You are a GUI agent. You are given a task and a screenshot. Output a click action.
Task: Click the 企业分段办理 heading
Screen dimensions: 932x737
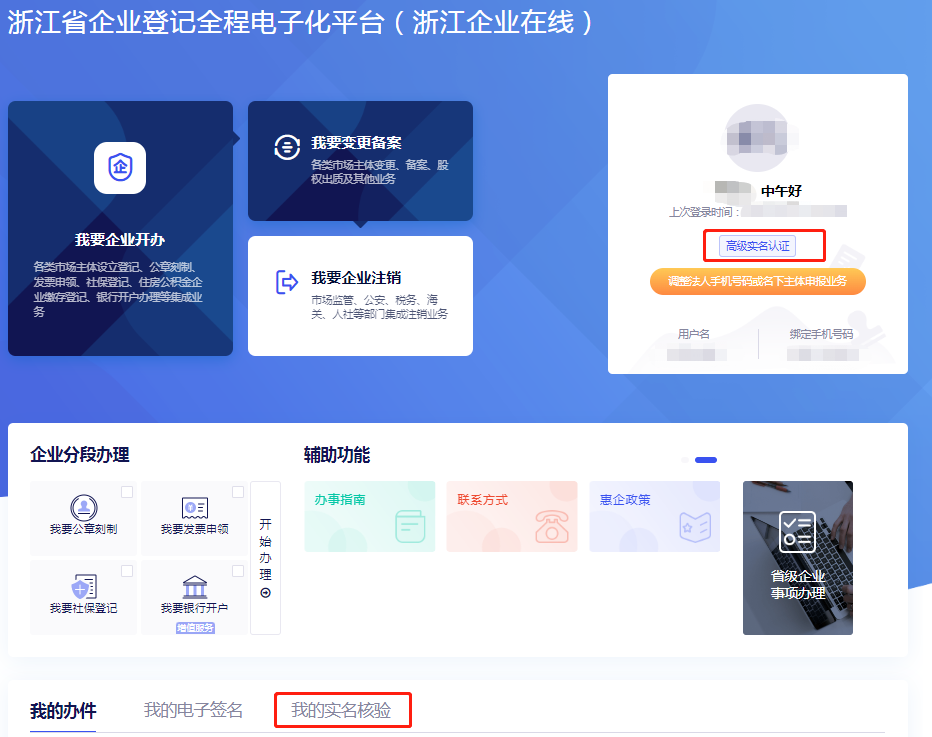(80, 455)
